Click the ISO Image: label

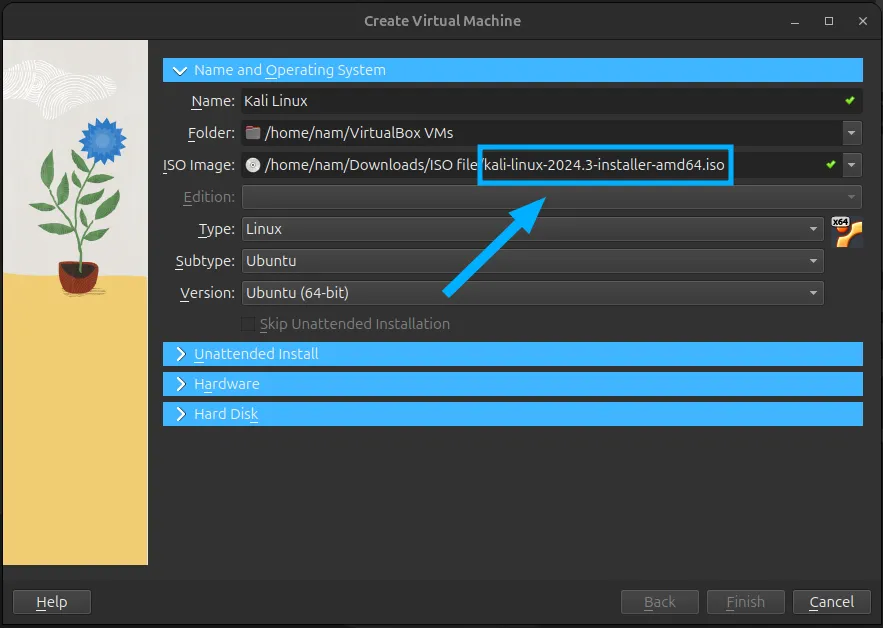click(199, 165)
